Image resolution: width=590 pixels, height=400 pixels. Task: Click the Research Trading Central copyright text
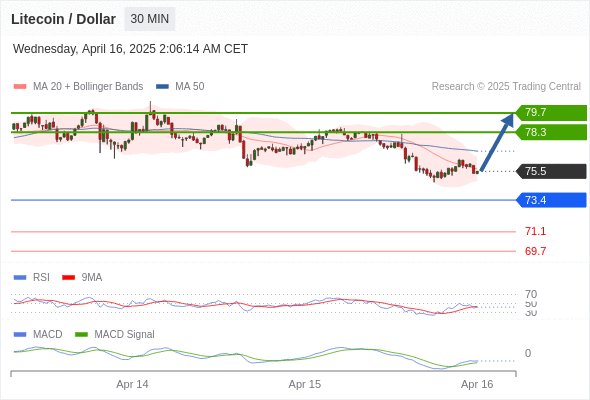click(x=506, y=87)
